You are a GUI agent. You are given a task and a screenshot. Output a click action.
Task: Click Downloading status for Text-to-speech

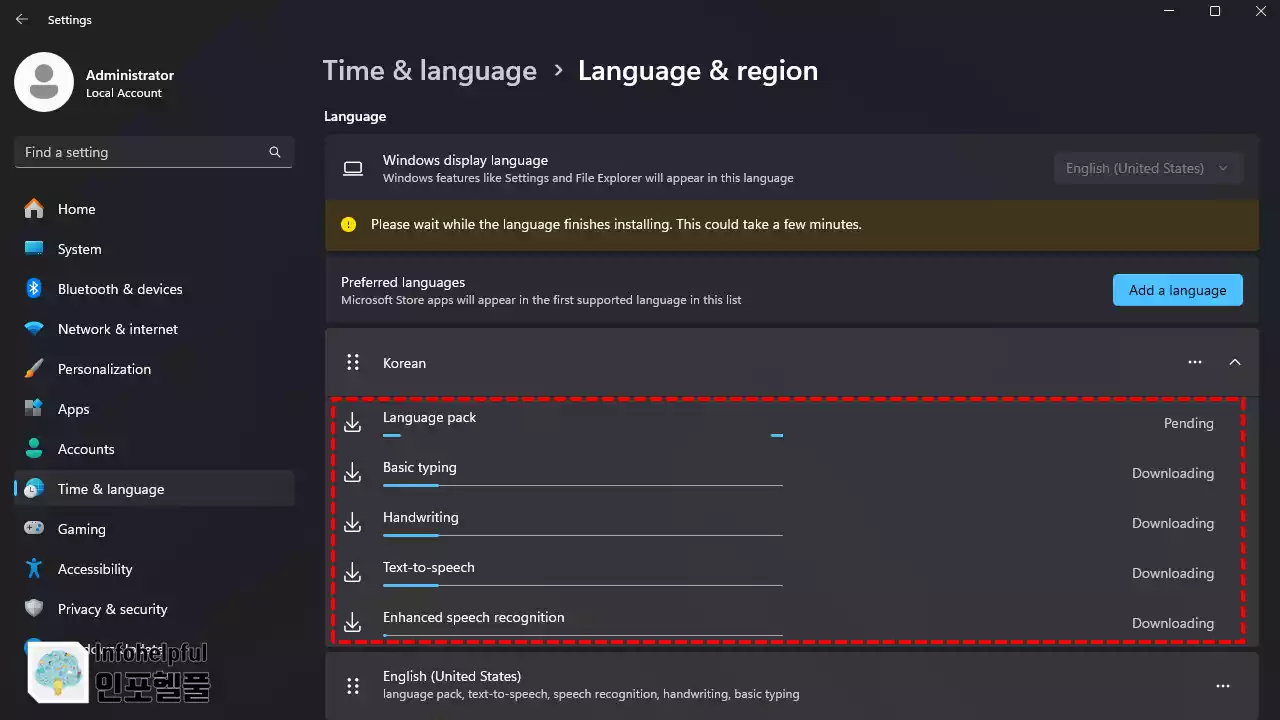pyautogui.click(x=1172, y=573)
